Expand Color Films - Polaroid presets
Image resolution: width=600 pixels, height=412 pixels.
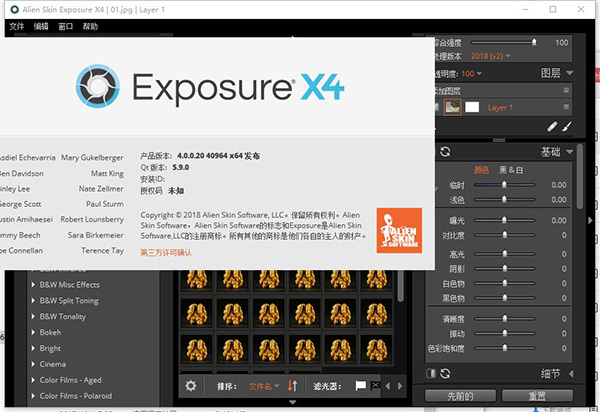[x=33, y=396]
